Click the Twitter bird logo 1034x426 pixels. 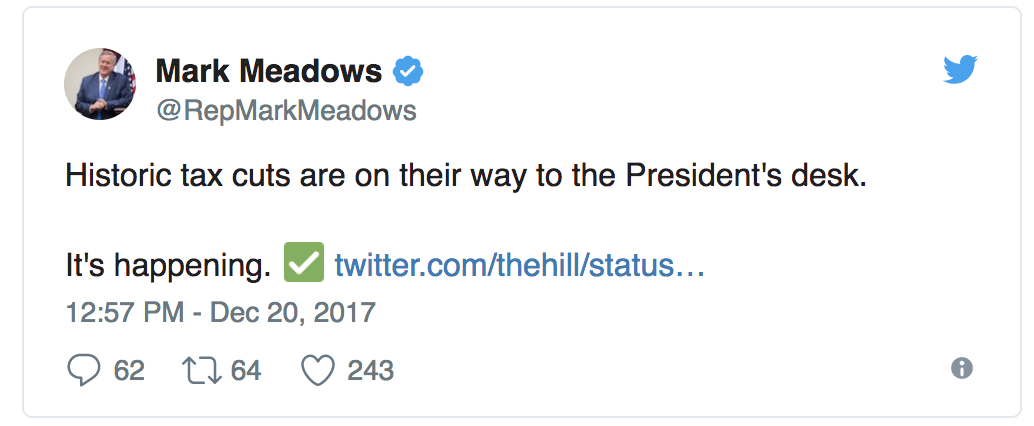(960, 70)
